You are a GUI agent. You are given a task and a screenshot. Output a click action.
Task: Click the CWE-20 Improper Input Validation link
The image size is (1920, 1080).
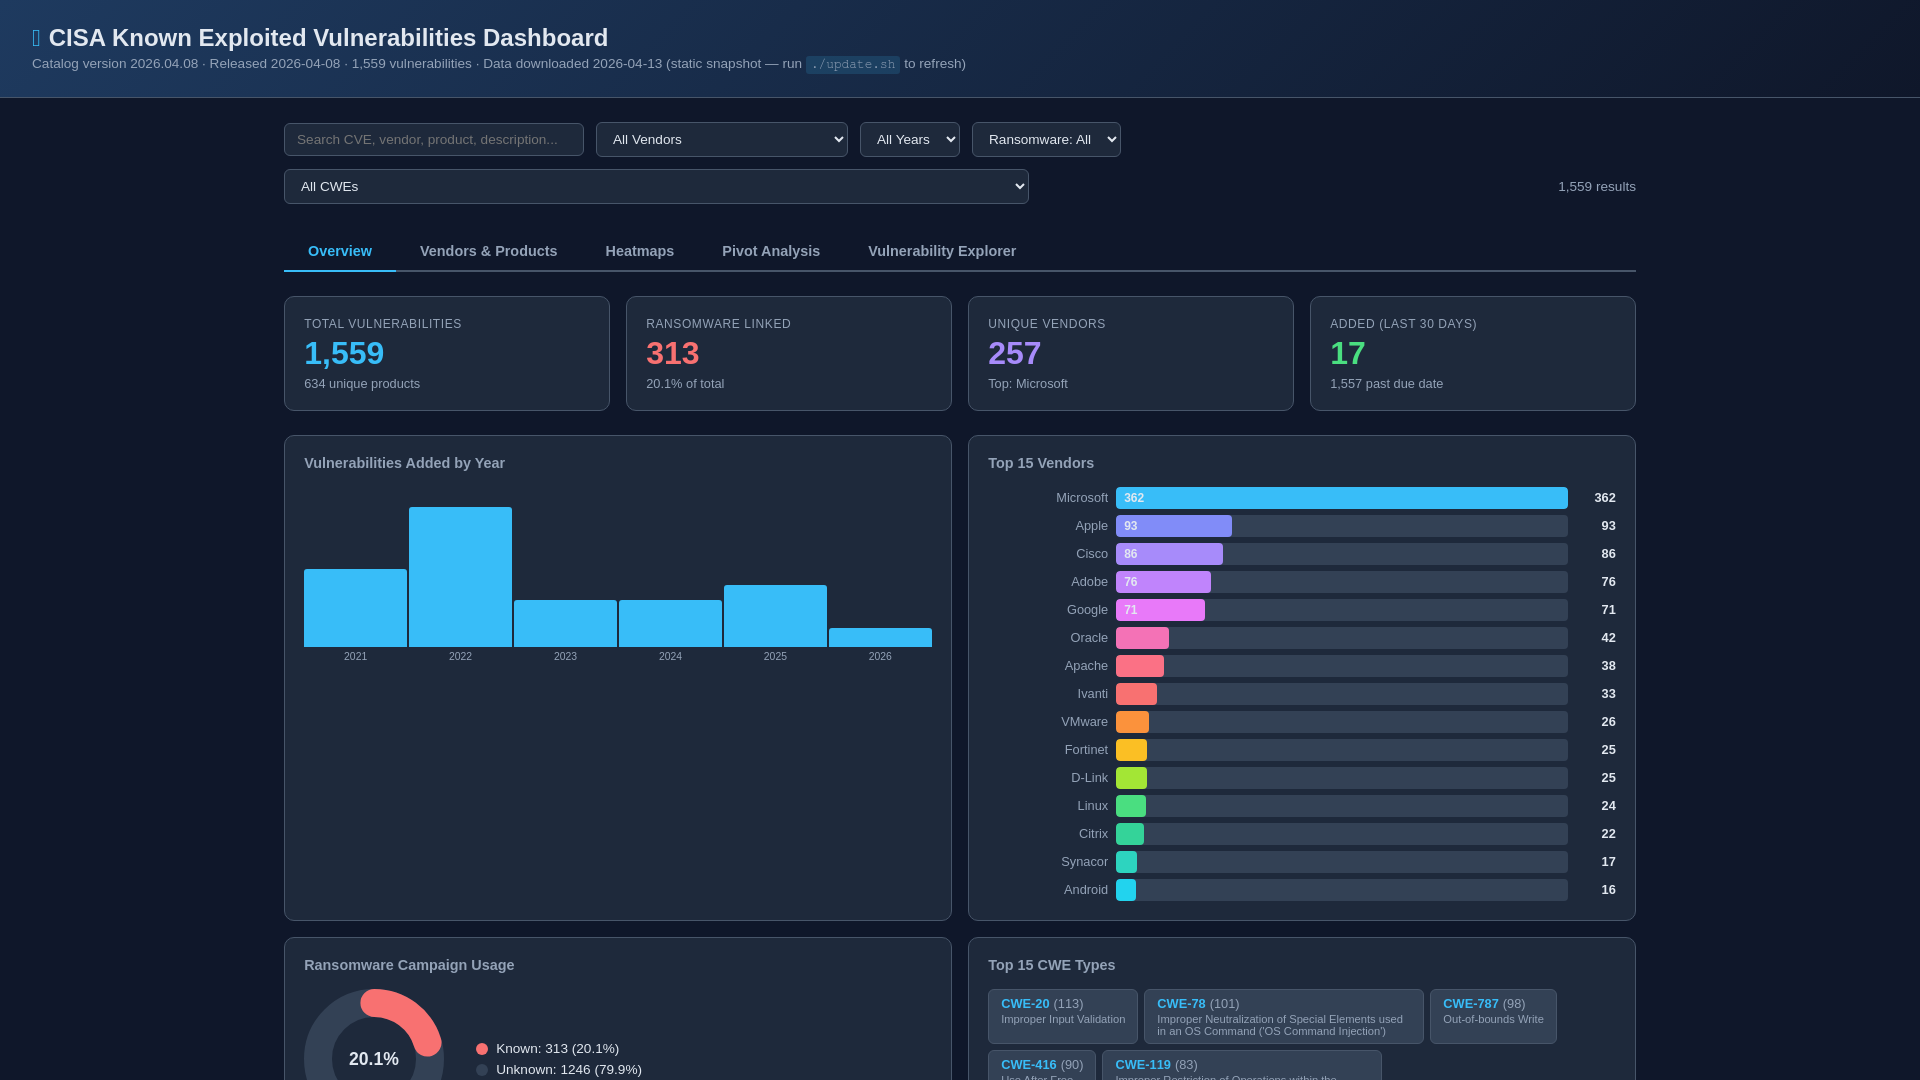click(x=1025, y=1003)
